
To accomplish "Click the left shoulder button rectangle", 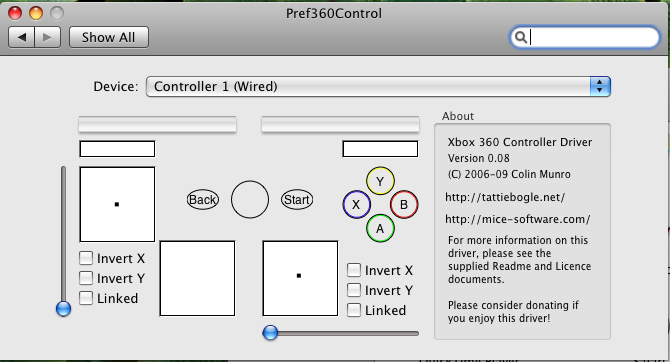I will (x=117, y=149).
